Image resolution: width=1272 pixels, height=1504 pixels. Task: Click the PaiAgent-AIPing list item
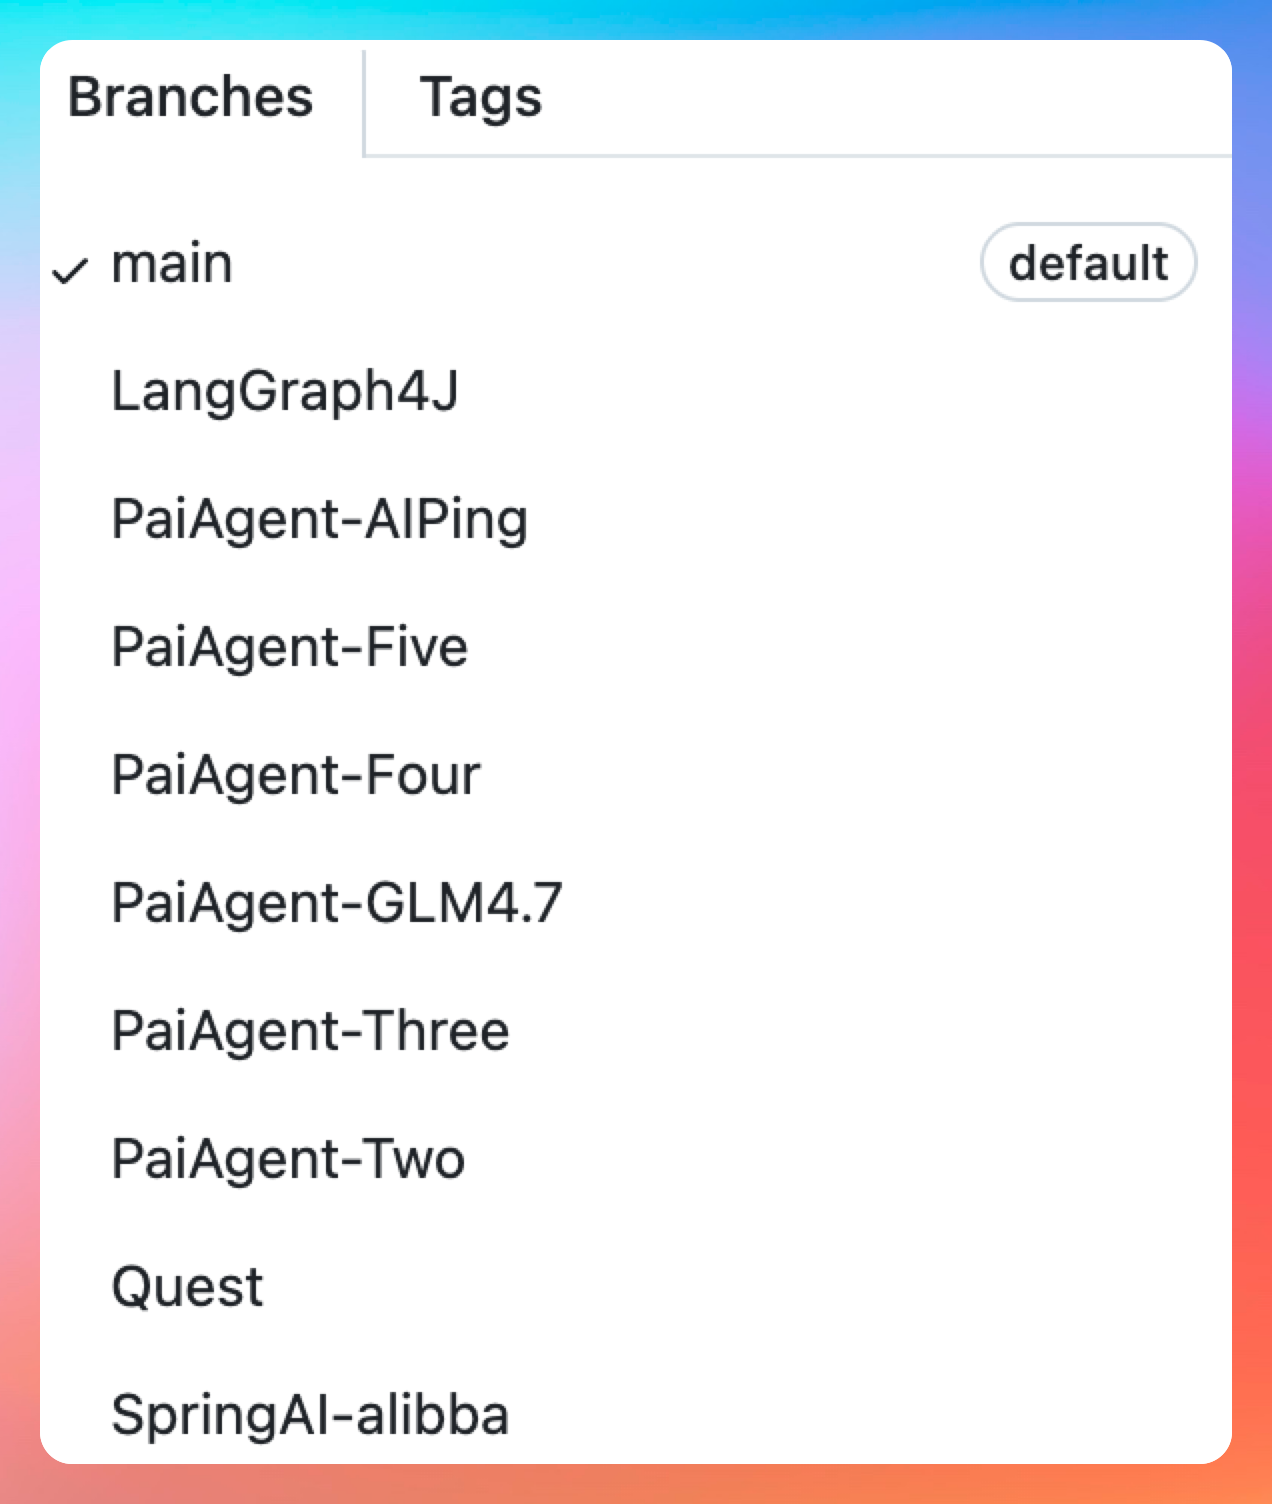click(320, 519)
